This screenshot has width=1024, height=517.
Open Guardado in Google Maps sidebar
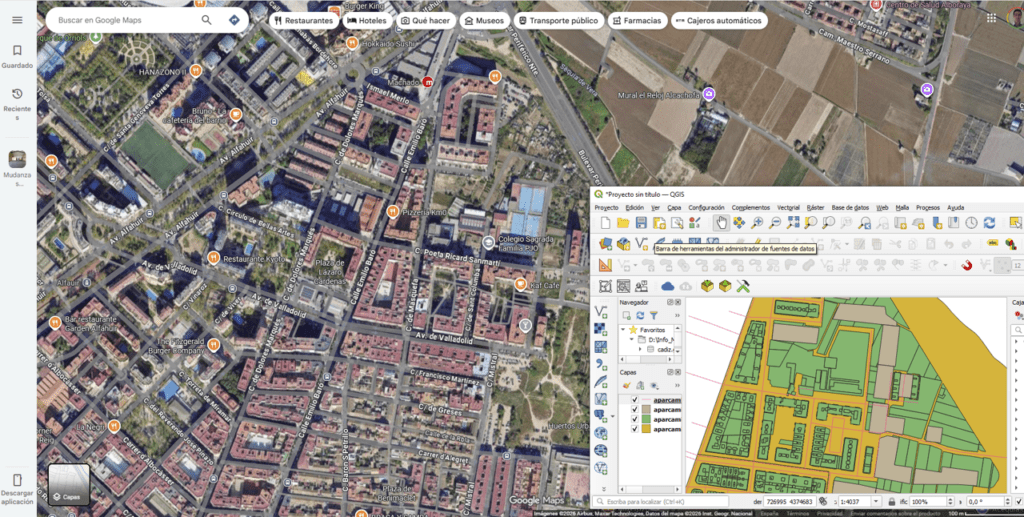(17, 57)
